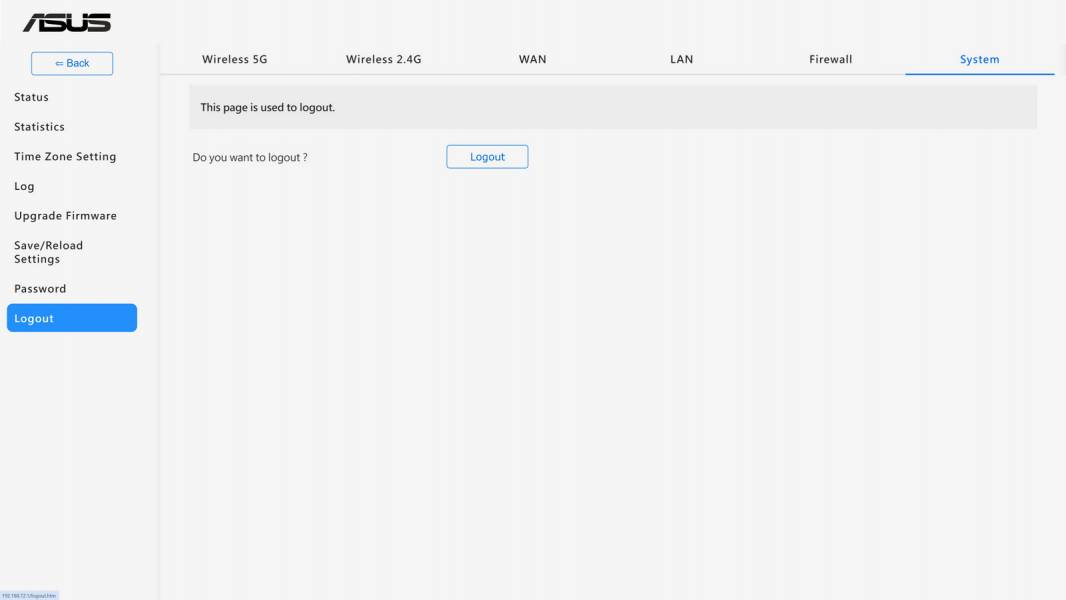Open the Password settings page
This screenshot has height=600, width=1066.
coord(40,289)
